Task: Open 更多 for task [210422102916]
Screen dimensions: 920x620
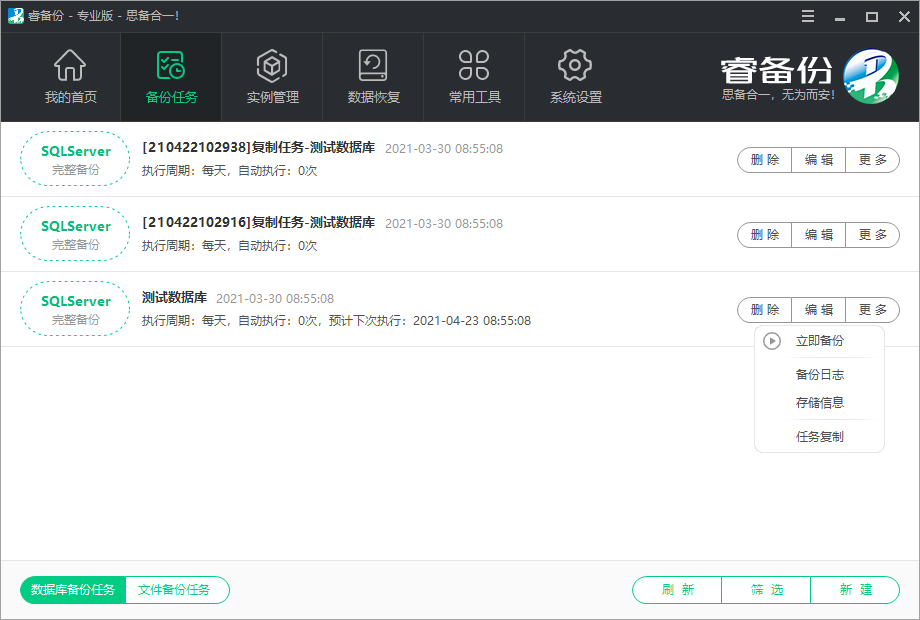Action: point(872,235)
